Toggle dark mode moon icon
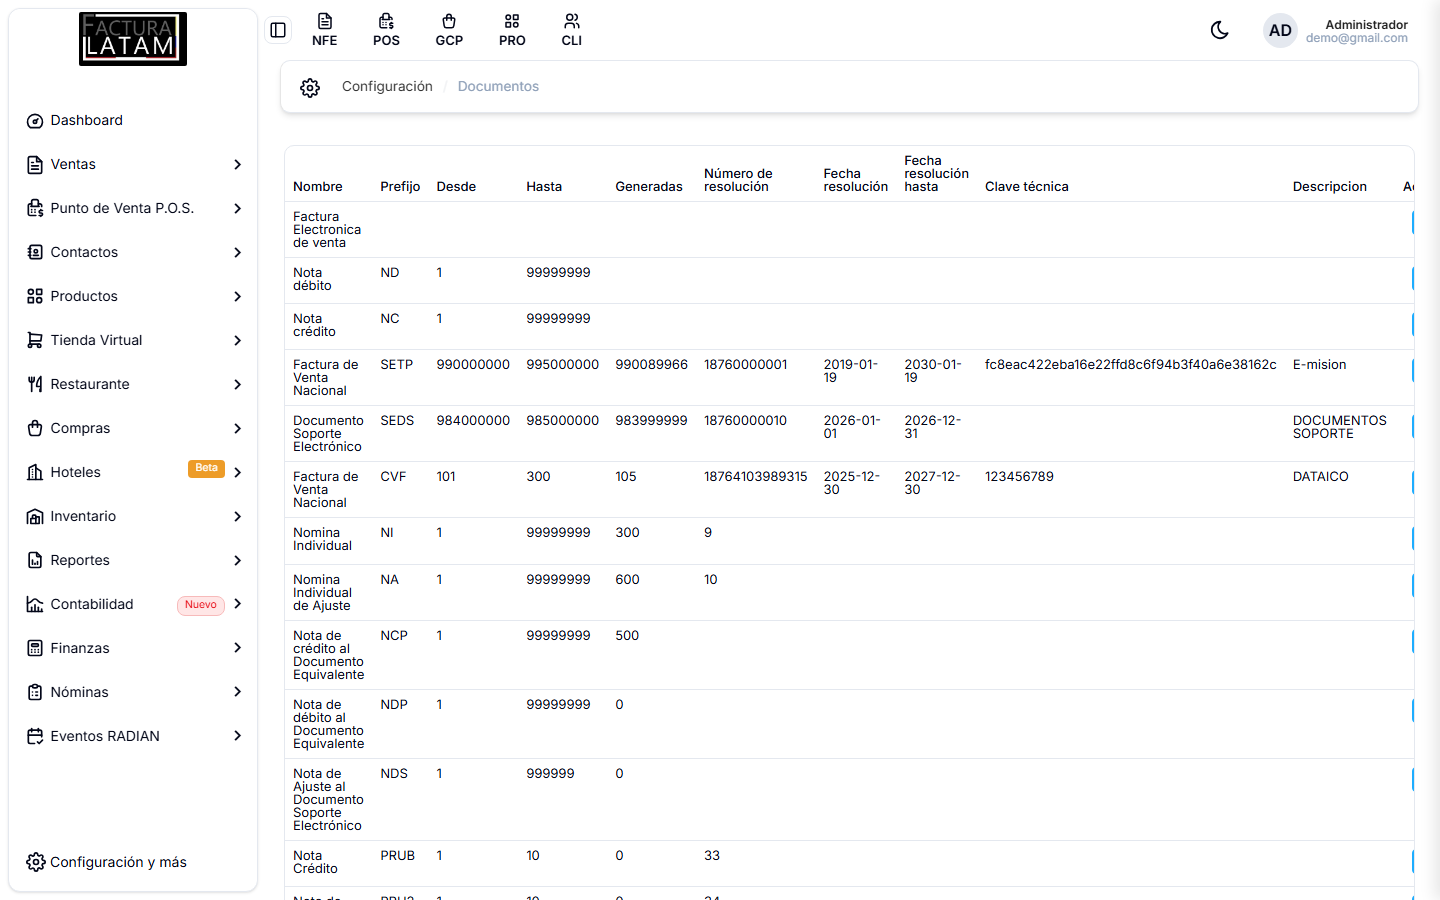Image resolution: width=1440 pixels, height=900 pixels. 1219,30
